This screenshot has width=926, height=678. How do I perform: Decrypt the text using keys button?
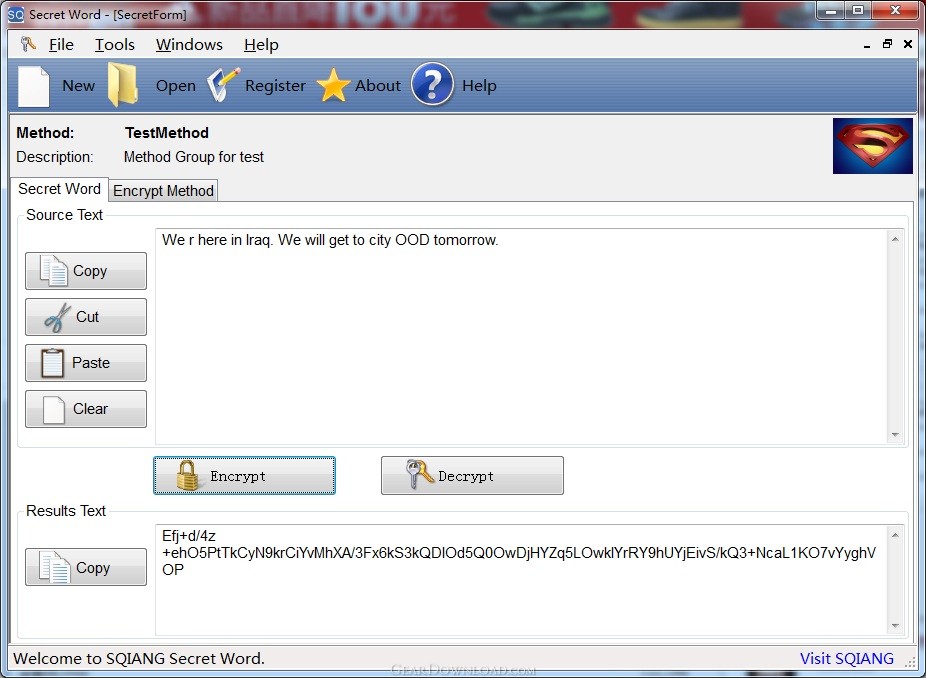[472, 475]
